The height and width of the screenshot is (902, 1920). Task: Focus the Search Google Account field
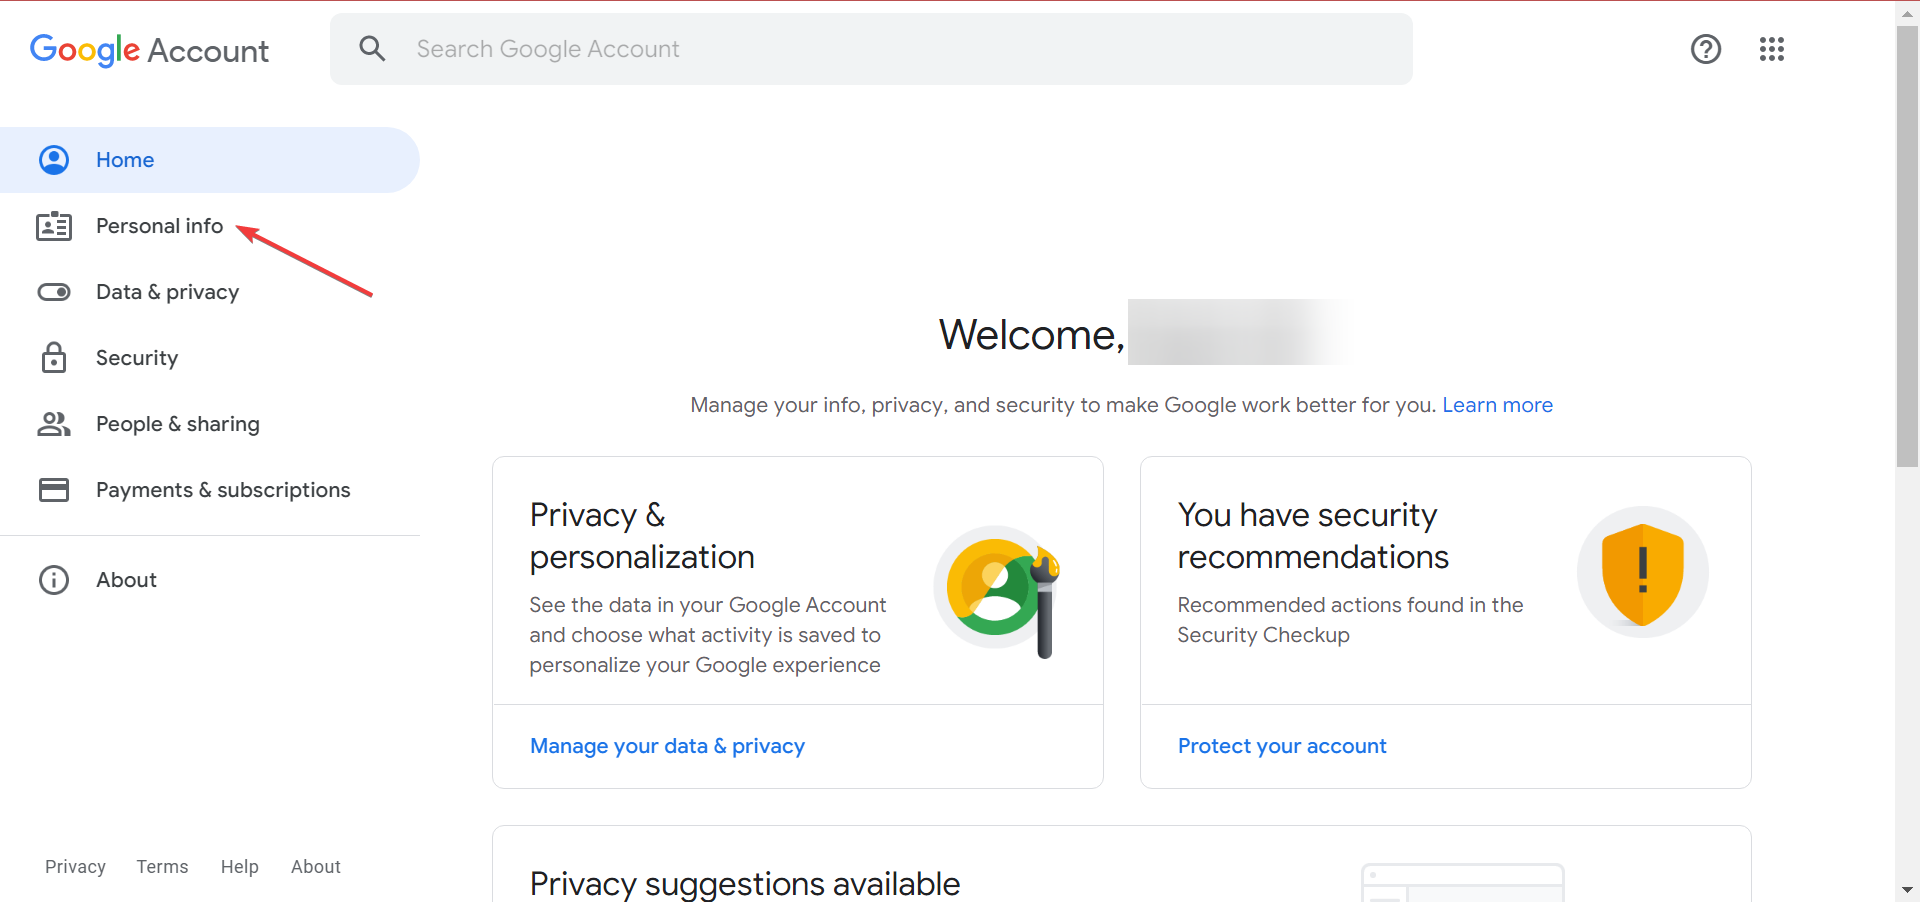coord(871,49)
